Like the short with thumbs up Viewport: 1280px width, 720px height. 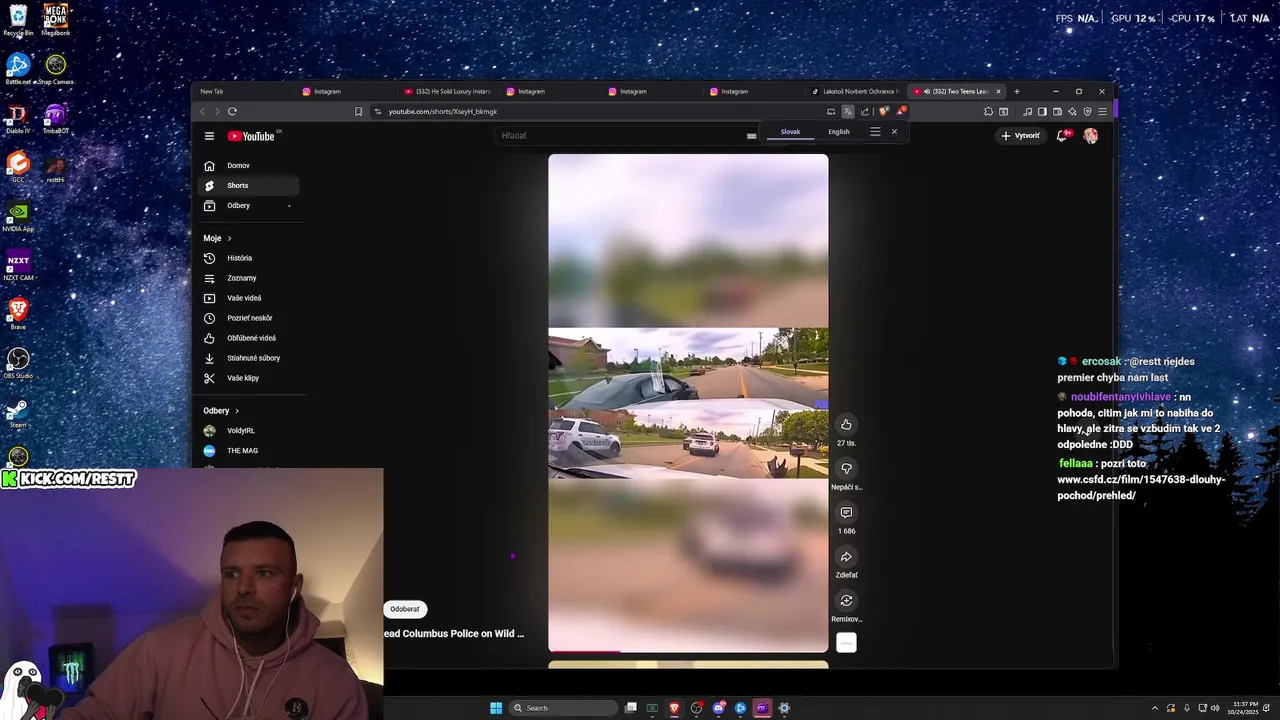tap(846, 424)
